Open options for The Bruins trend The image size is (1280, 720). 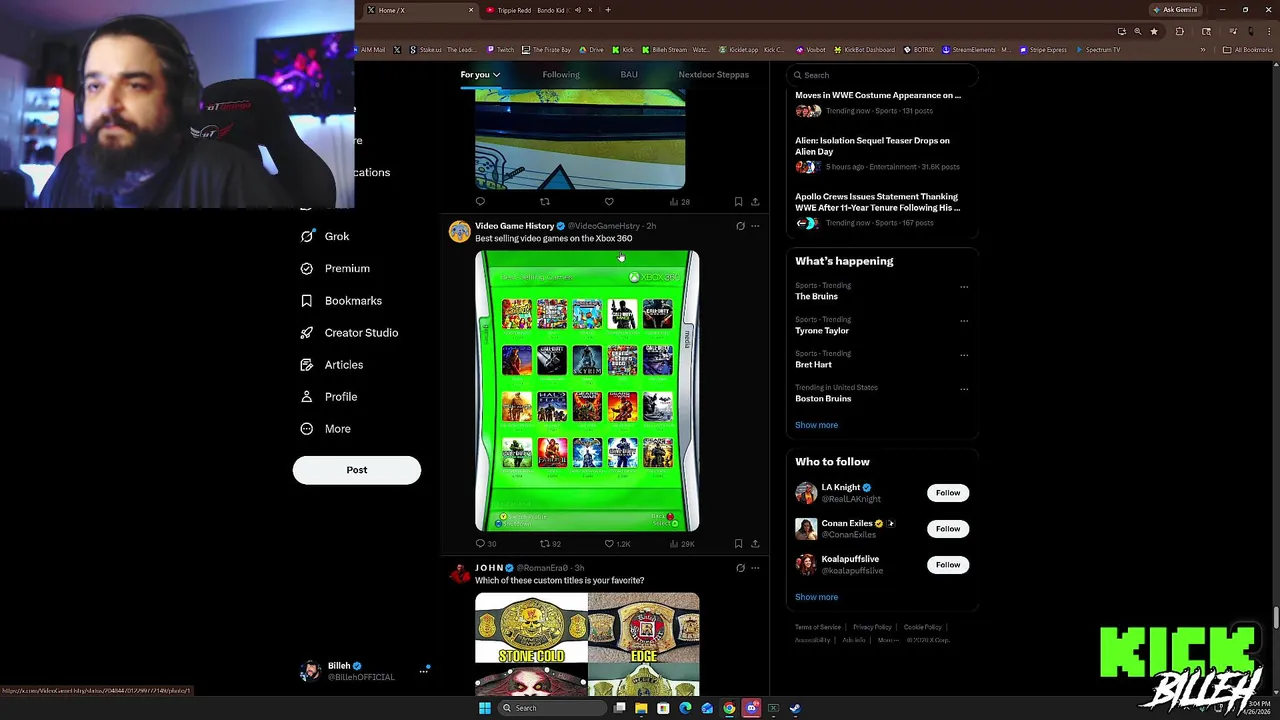[964, 287]
